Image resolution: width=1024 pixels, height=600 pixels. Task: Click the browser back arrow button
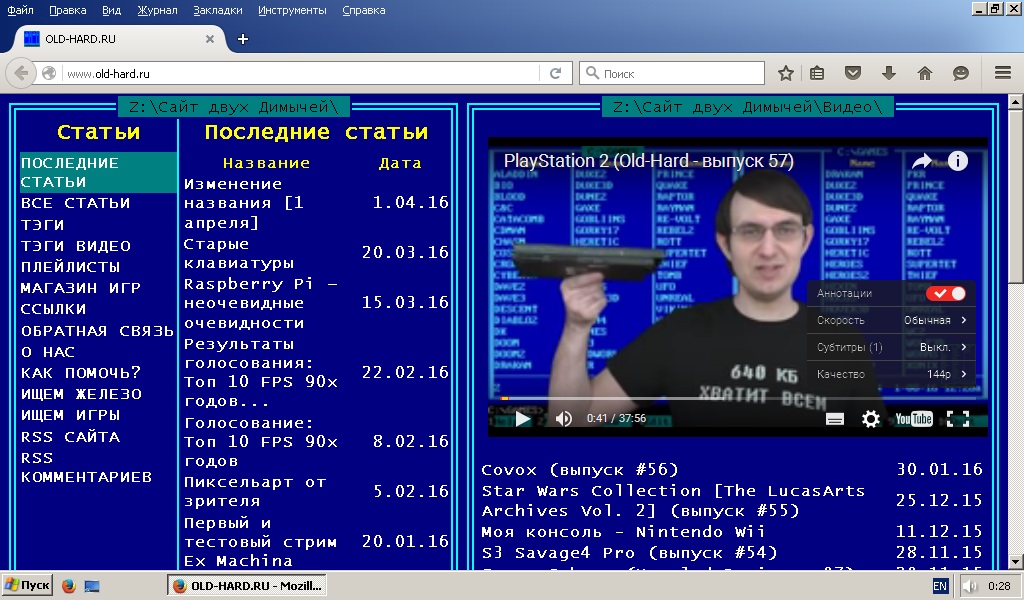click(x=20, y=73)
